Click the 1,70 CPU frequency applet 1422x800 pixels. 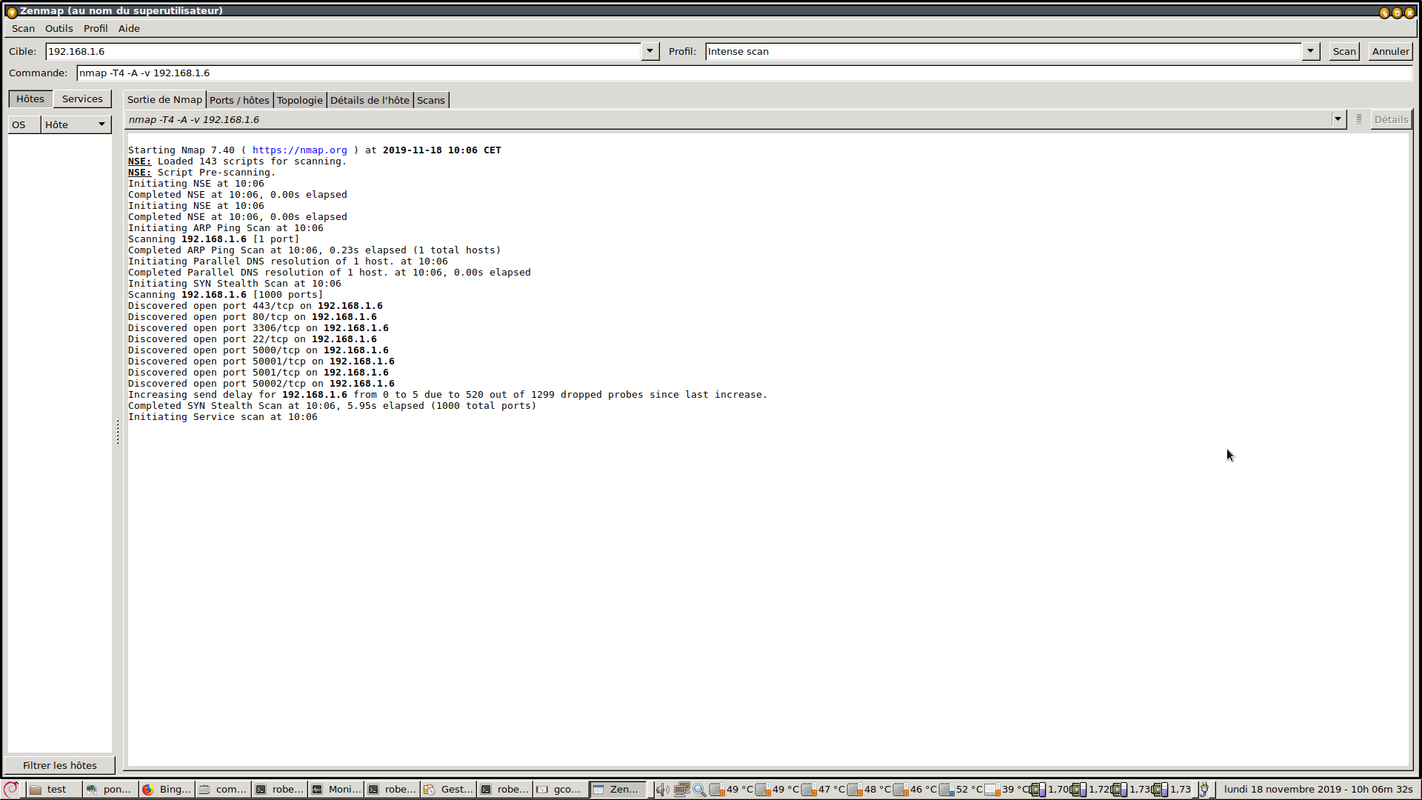coord(1050,789)
